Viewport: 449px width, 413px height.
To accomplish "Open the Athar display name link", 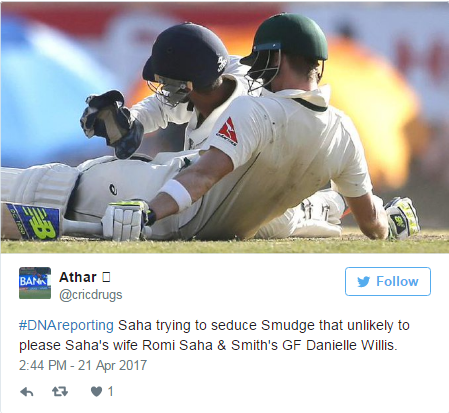I will click(x=78, y=277).
